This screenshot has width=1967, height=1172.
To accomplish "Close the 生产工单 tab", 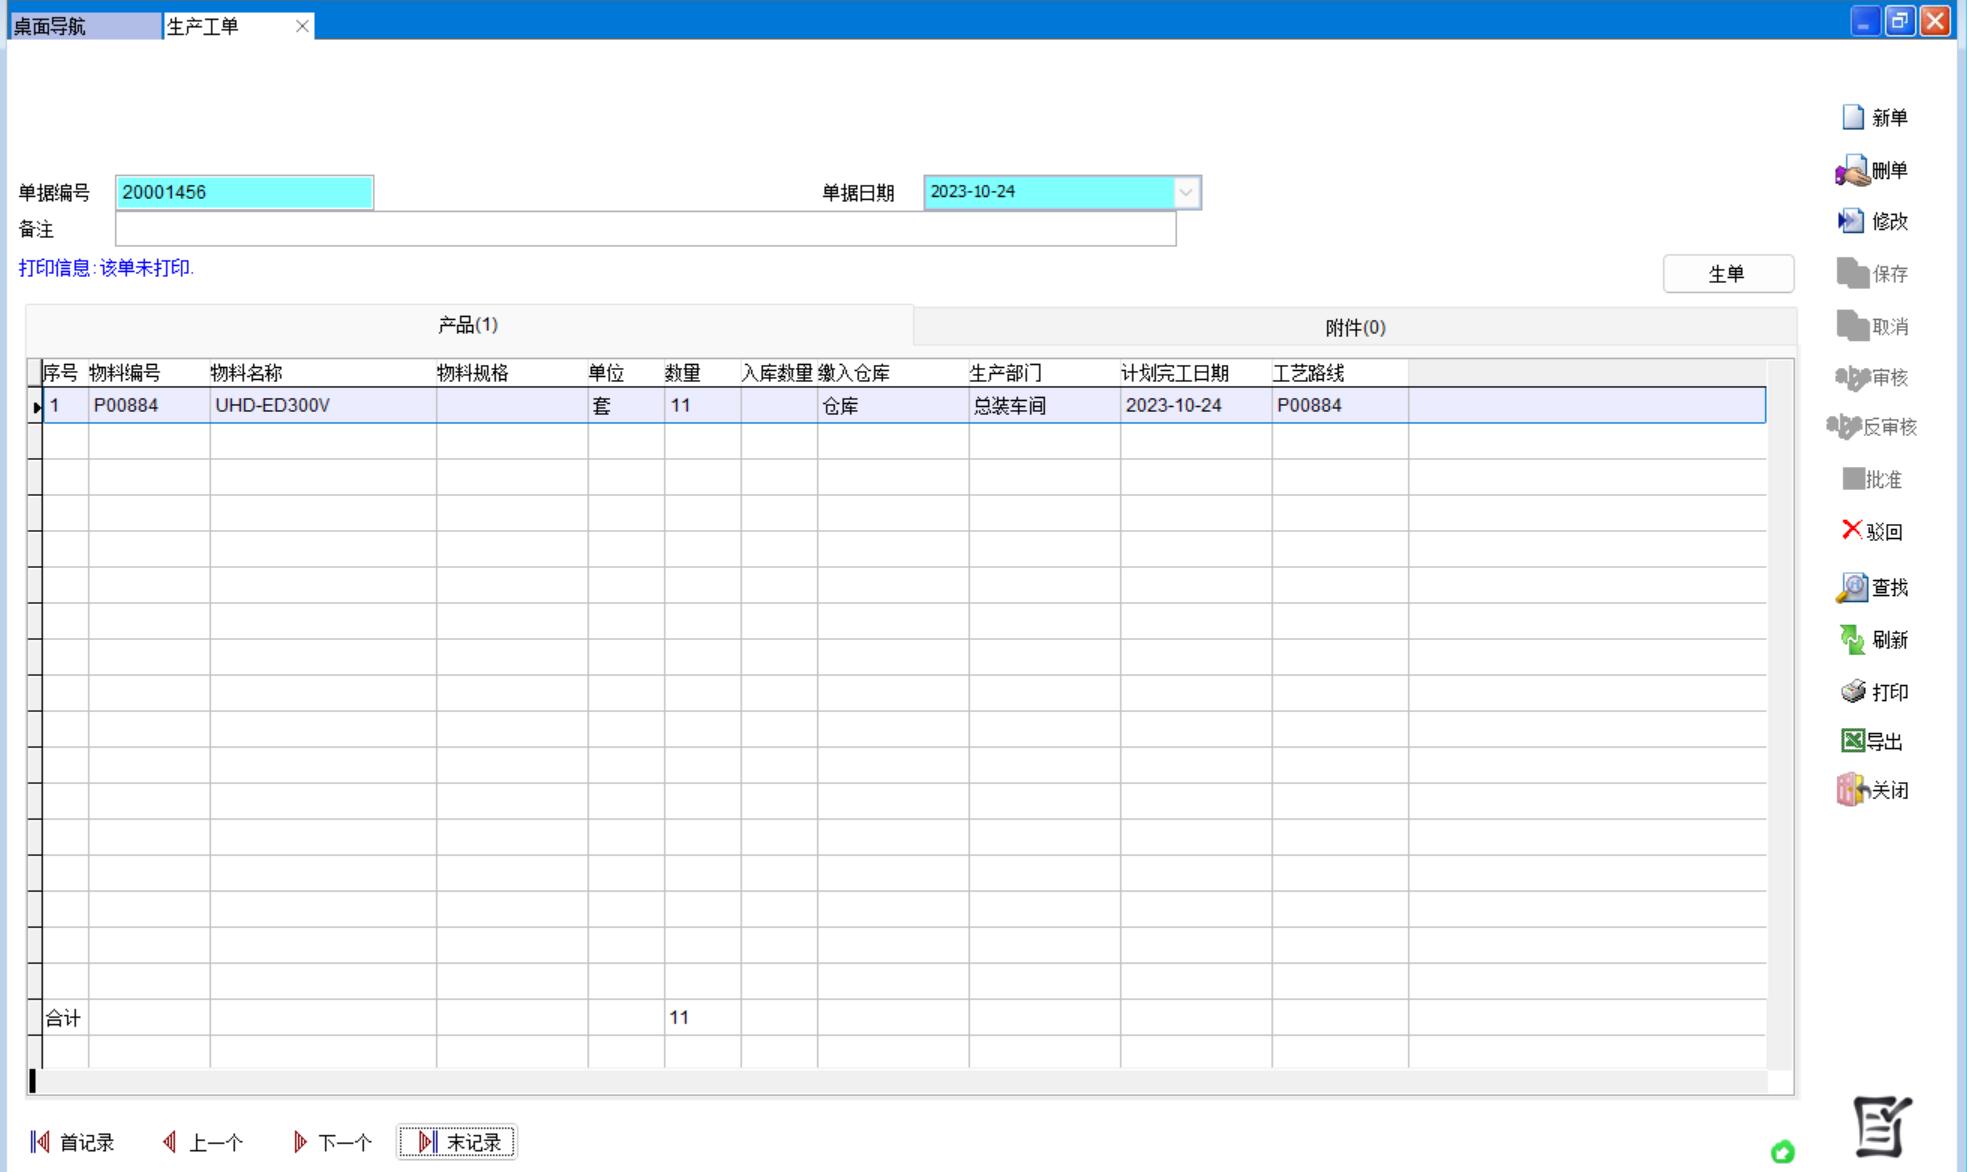I will [302, 27].
